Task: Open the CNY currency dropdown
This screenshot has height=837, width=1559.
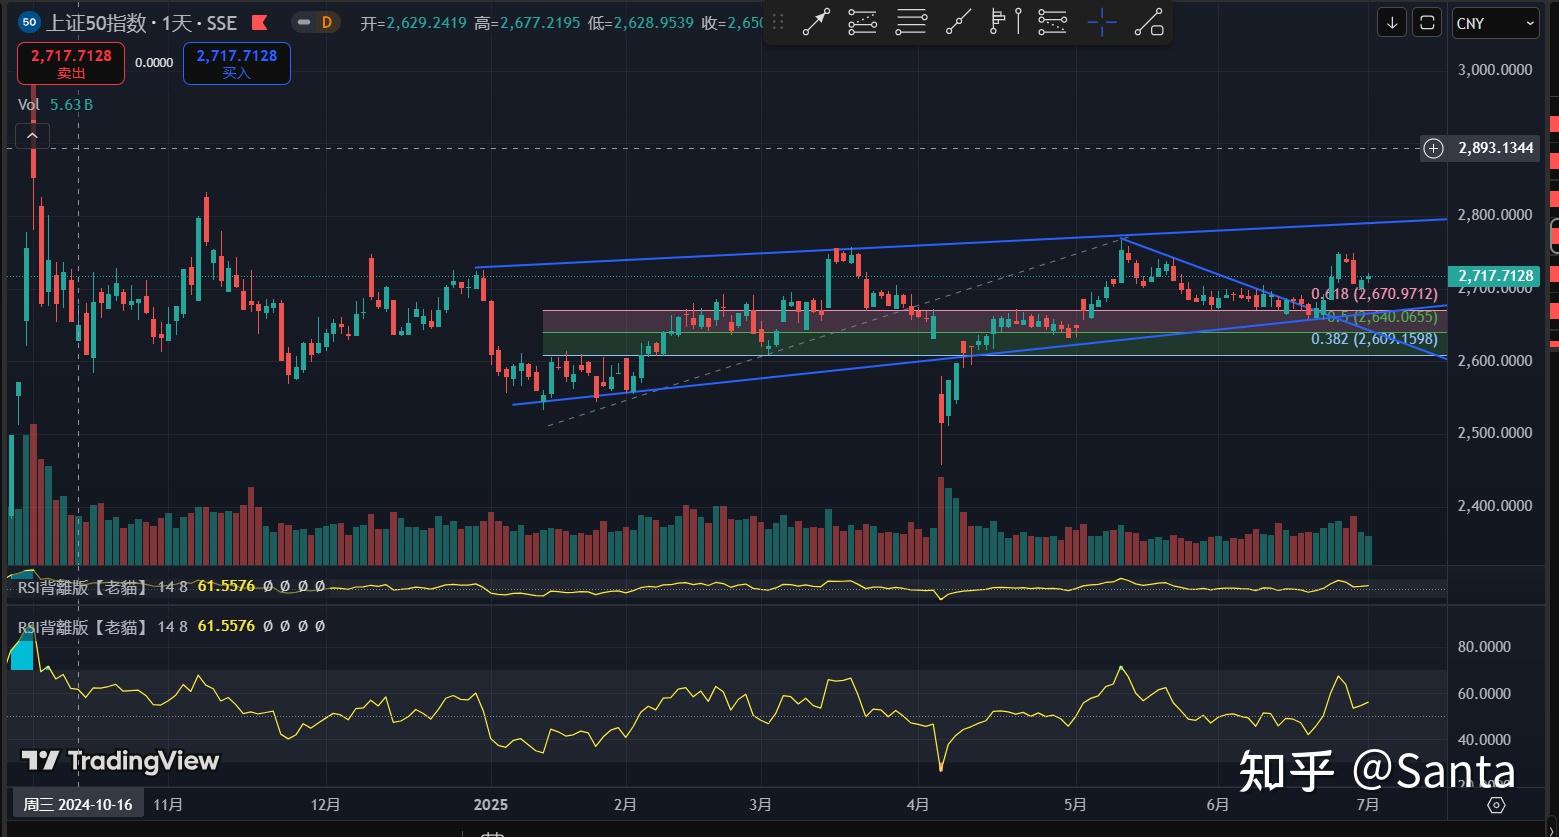Action: pos(1494,23)
